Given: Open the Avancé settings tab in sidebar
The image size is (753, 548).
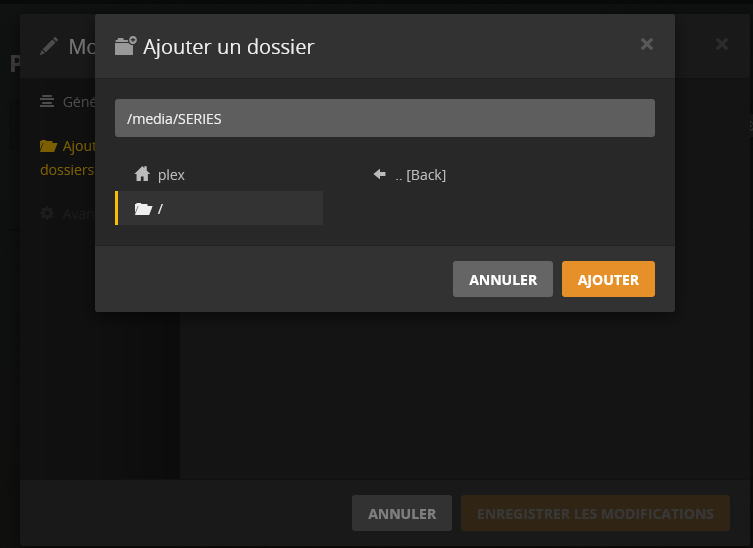Looking at the screenshot, I should tap(67, 213).
